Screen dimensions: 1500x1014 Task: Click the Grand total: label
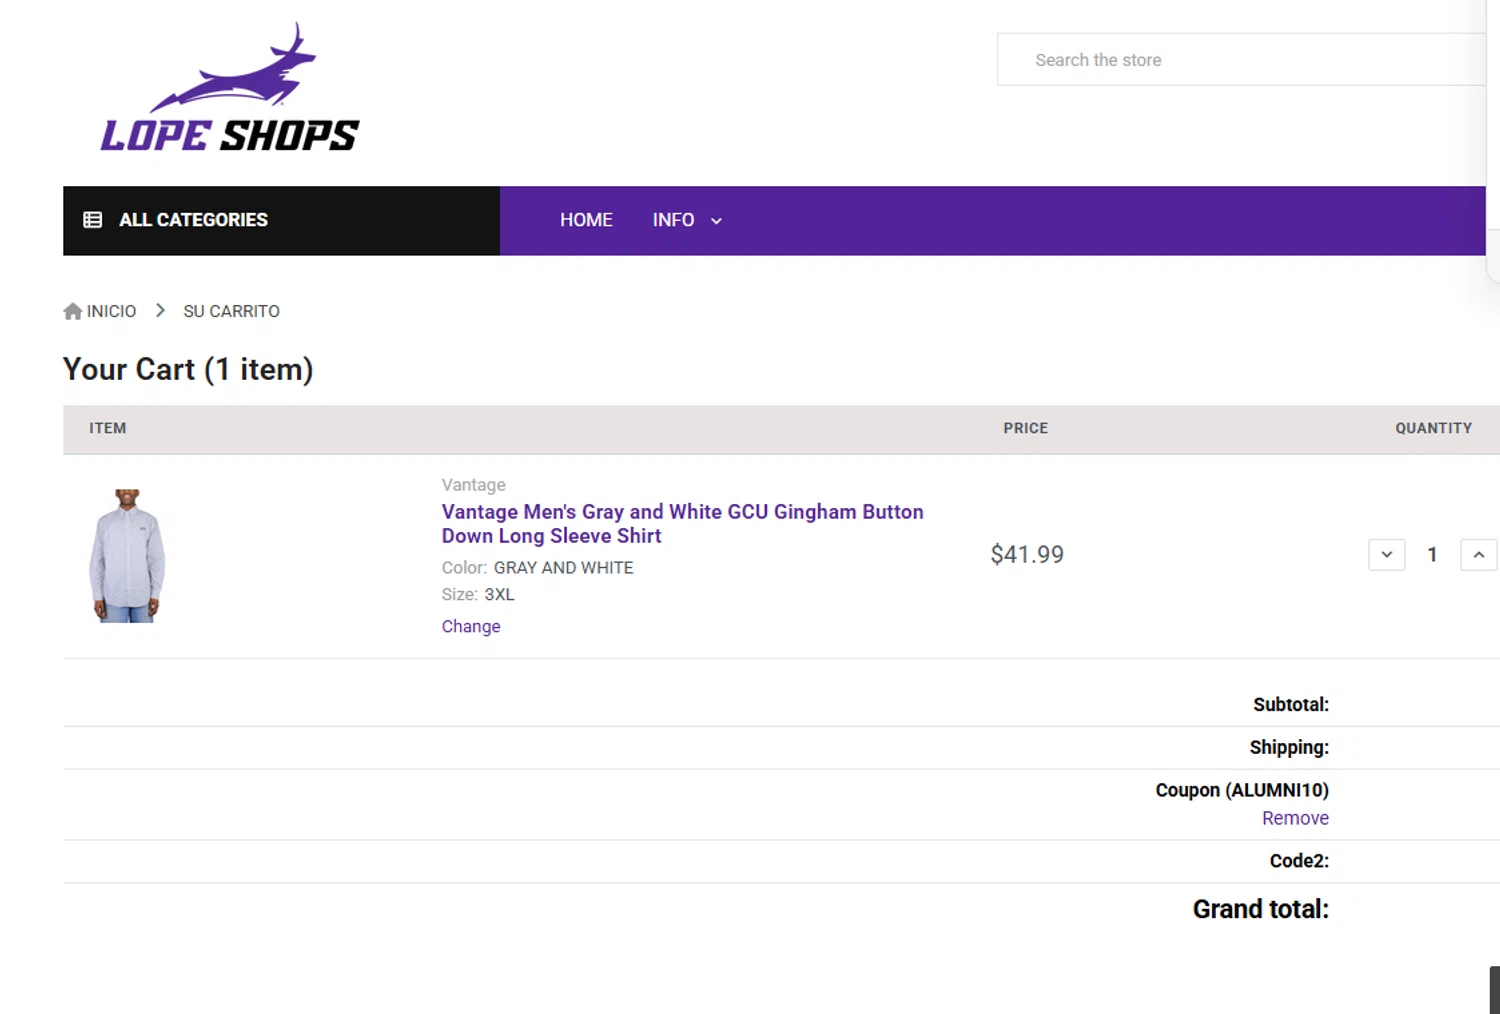click(1260, 909)
